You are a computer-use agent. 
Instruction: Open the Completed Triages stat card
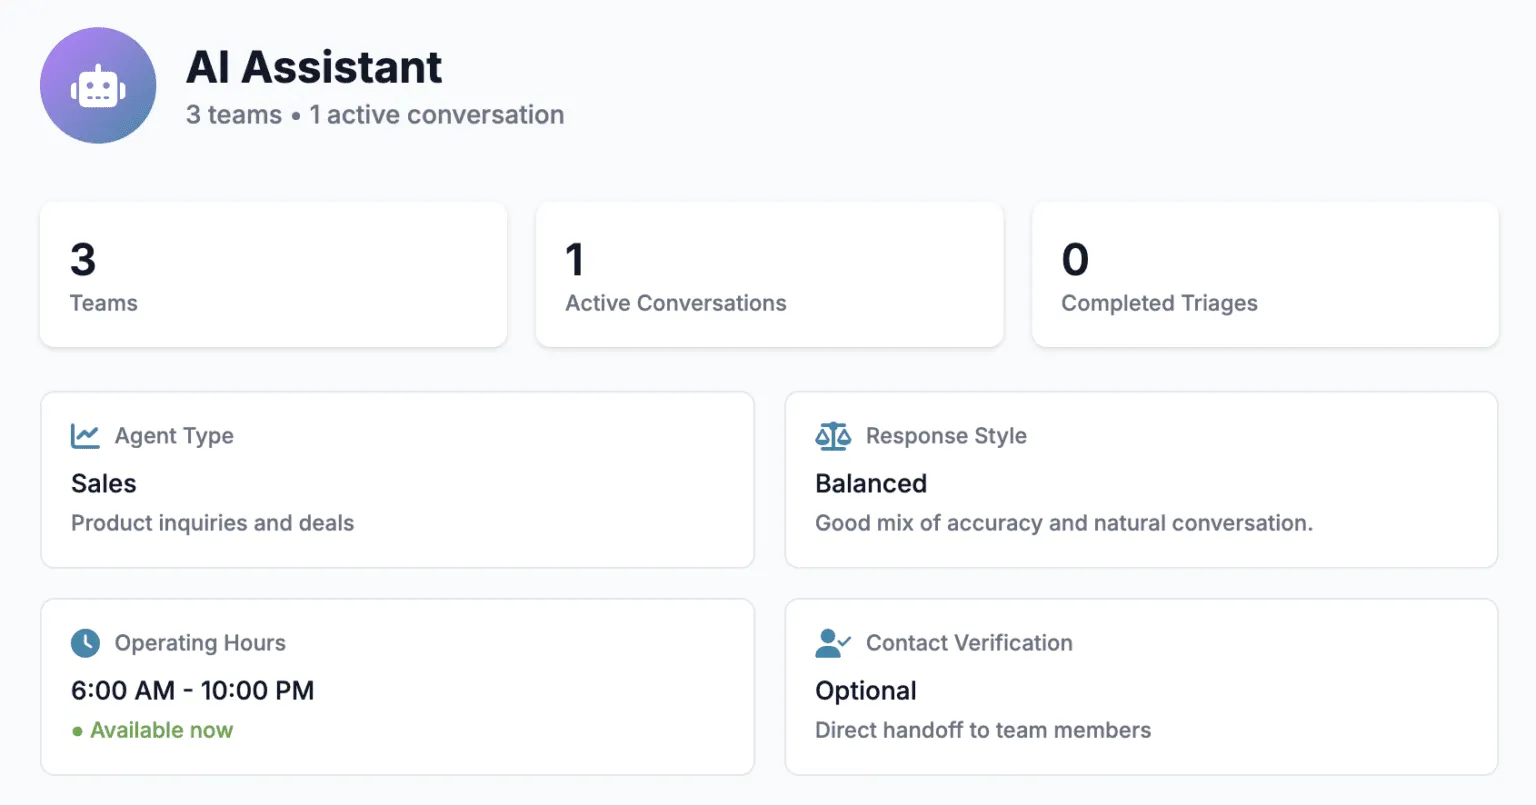pyautogui.click(x=1265, y=275)
